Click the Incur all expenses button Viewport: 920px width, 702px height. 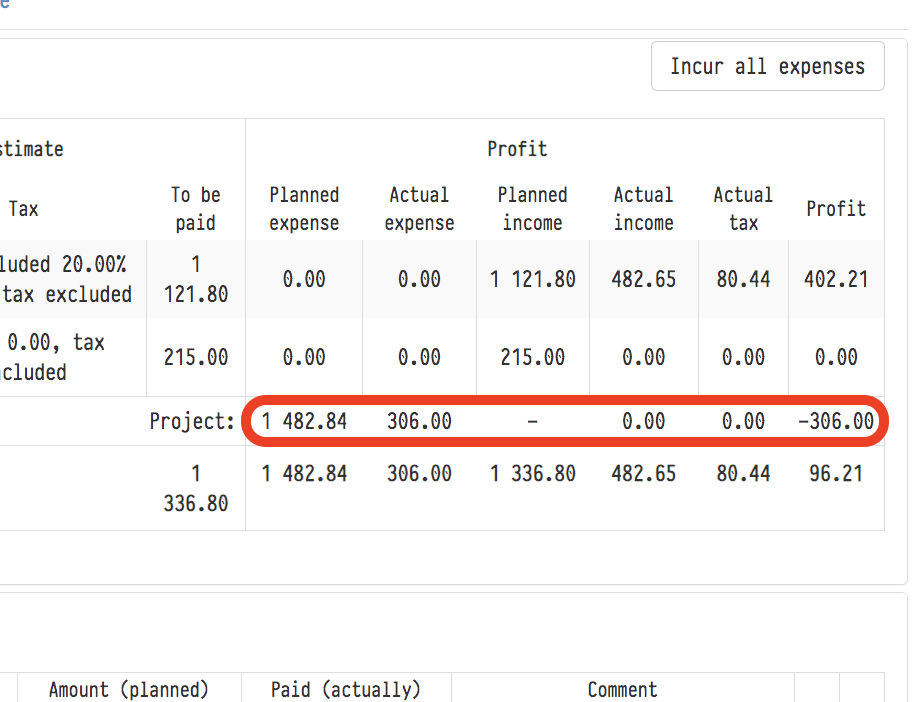coord(767,67)
